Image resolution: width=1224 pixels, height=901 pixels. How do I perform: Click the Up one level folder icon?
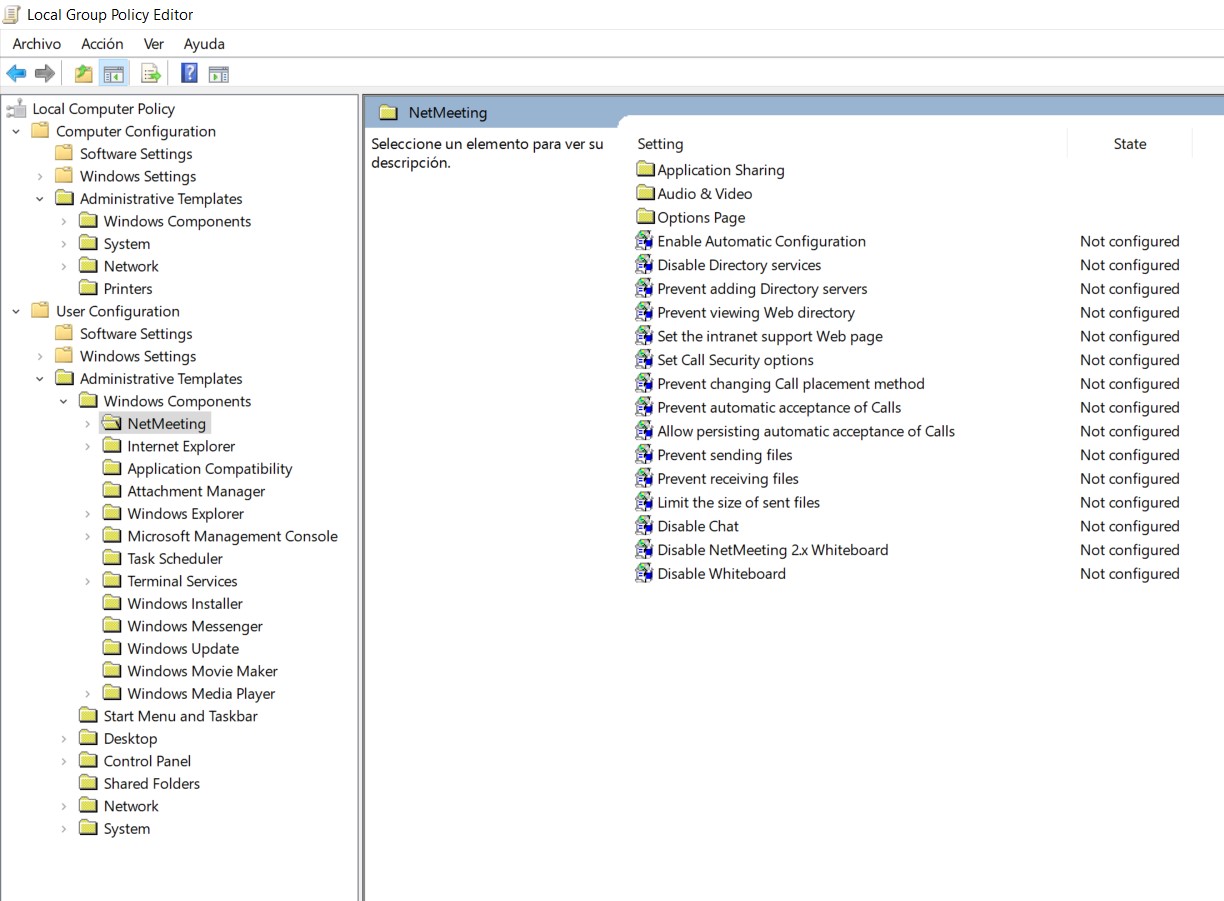pos(84,73)
